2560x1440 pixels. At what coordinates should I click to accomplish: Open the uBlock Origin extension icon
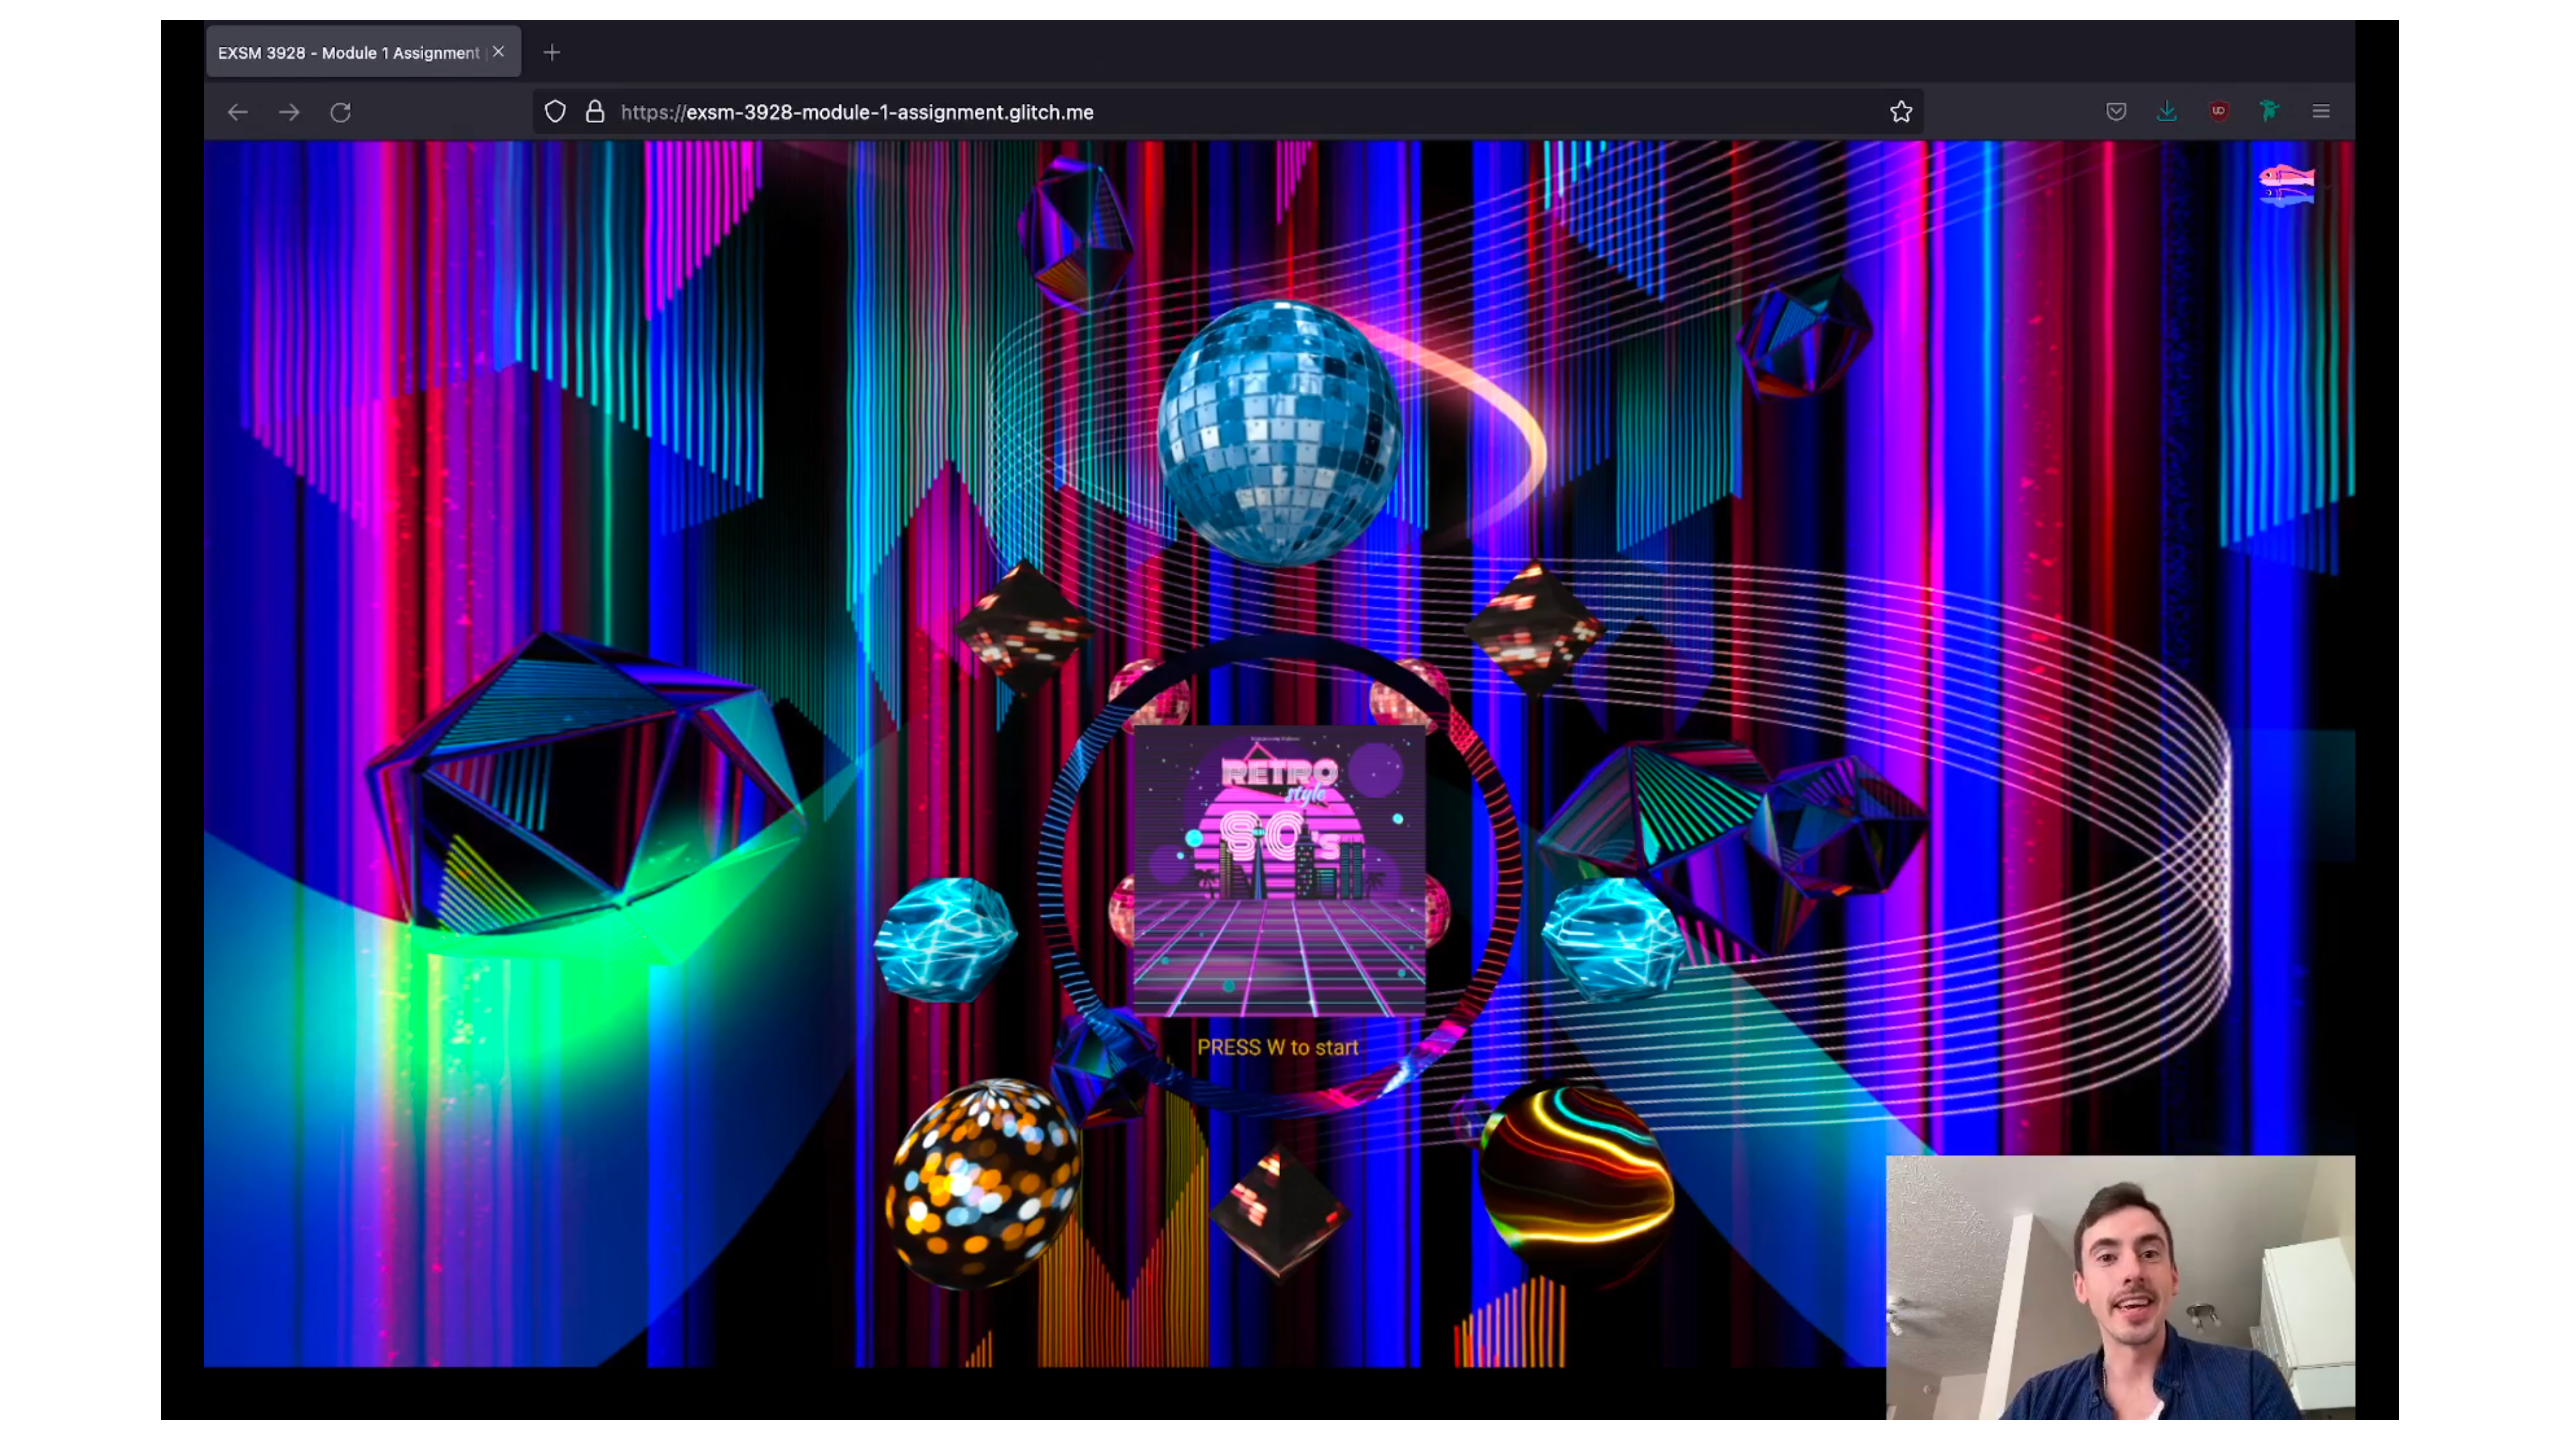coord(2219,111)
